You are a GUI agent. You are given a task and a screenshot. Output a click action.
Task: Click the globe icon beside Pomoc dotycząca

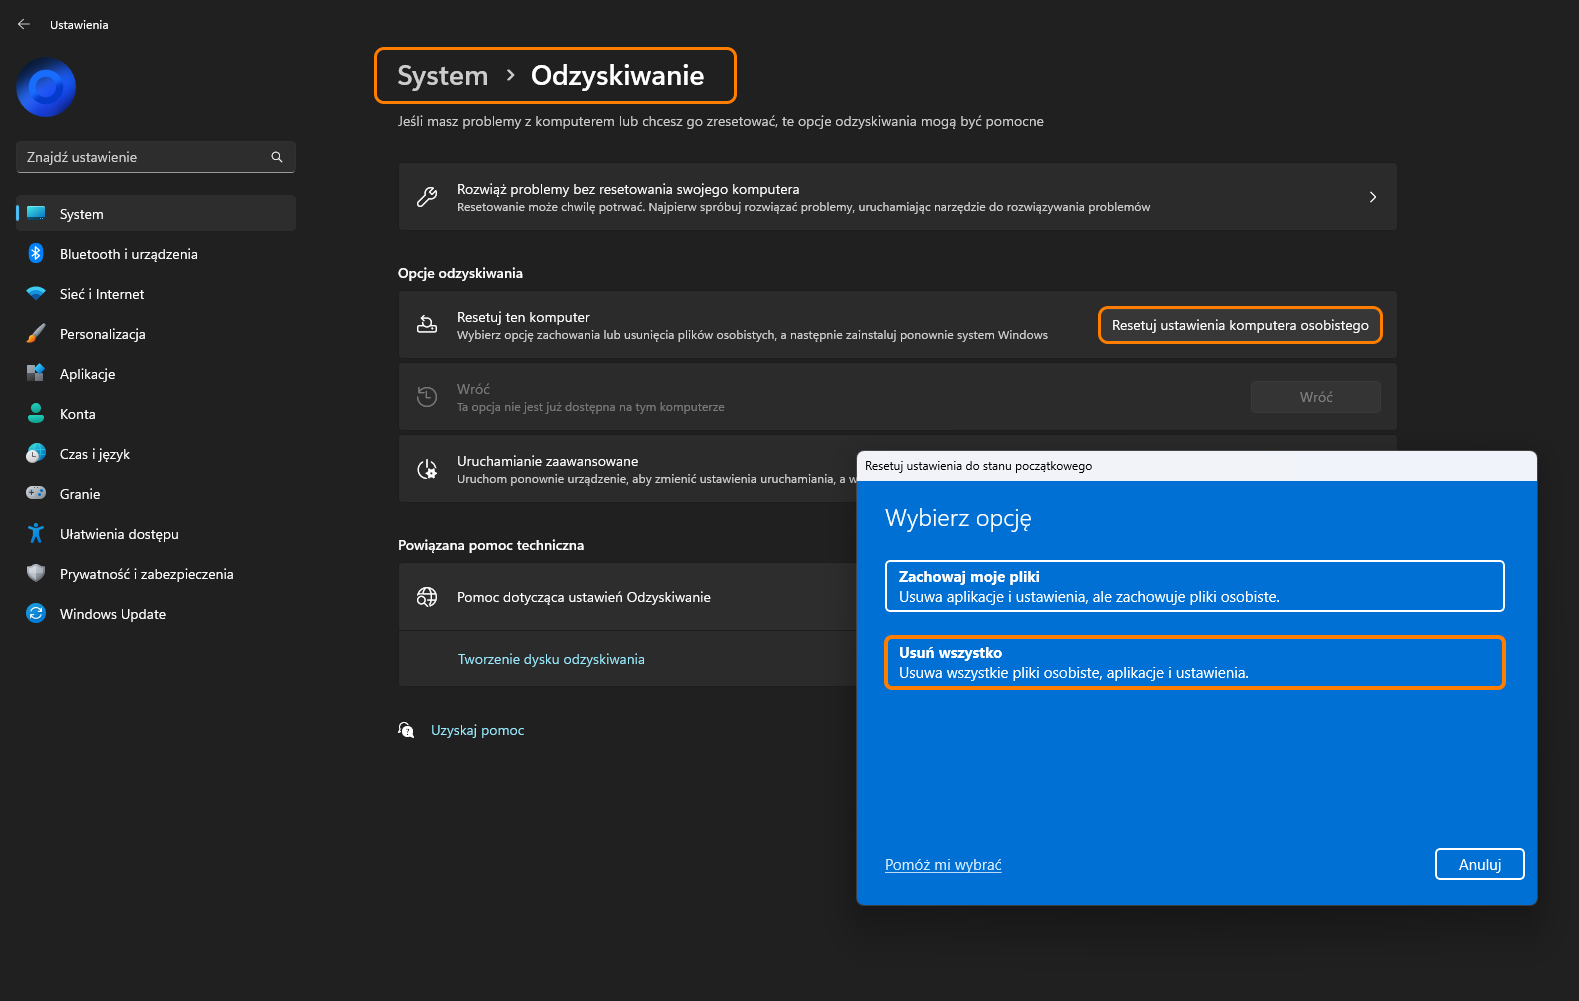(427, 597)
